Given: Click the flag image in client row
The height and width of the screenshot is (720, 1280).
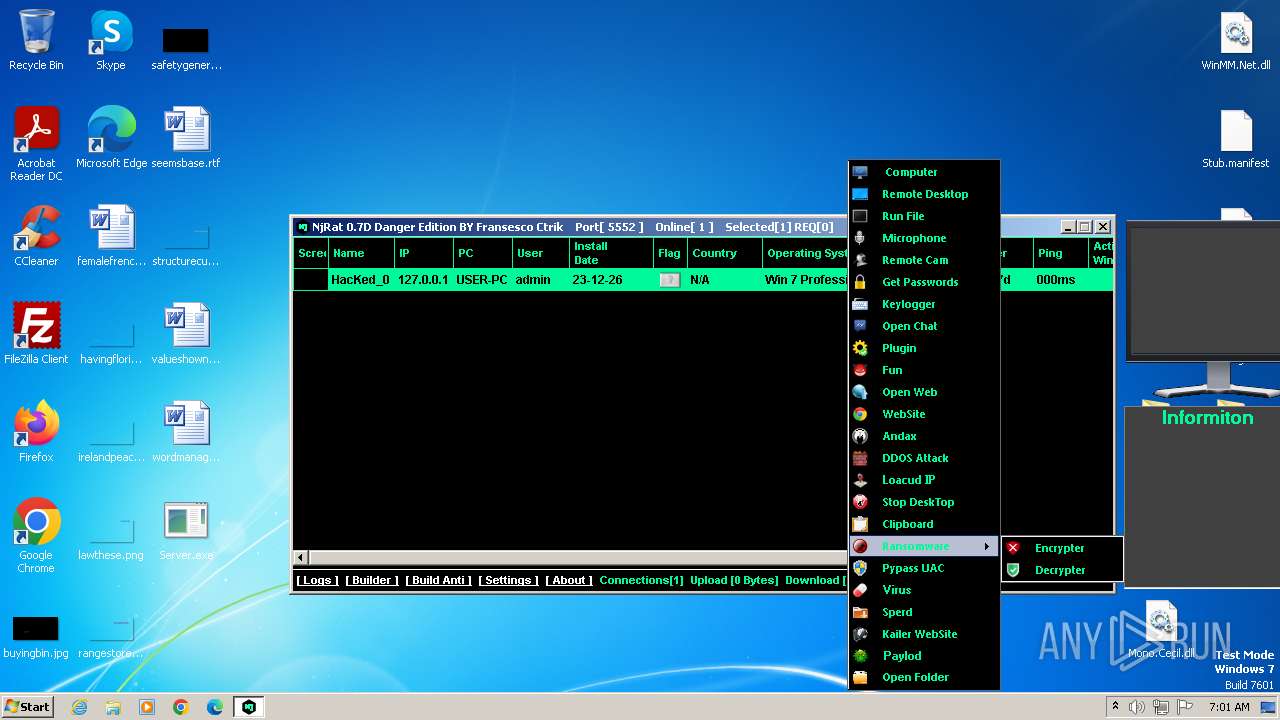Looking at the screenshot, I should tap(670, 280).
